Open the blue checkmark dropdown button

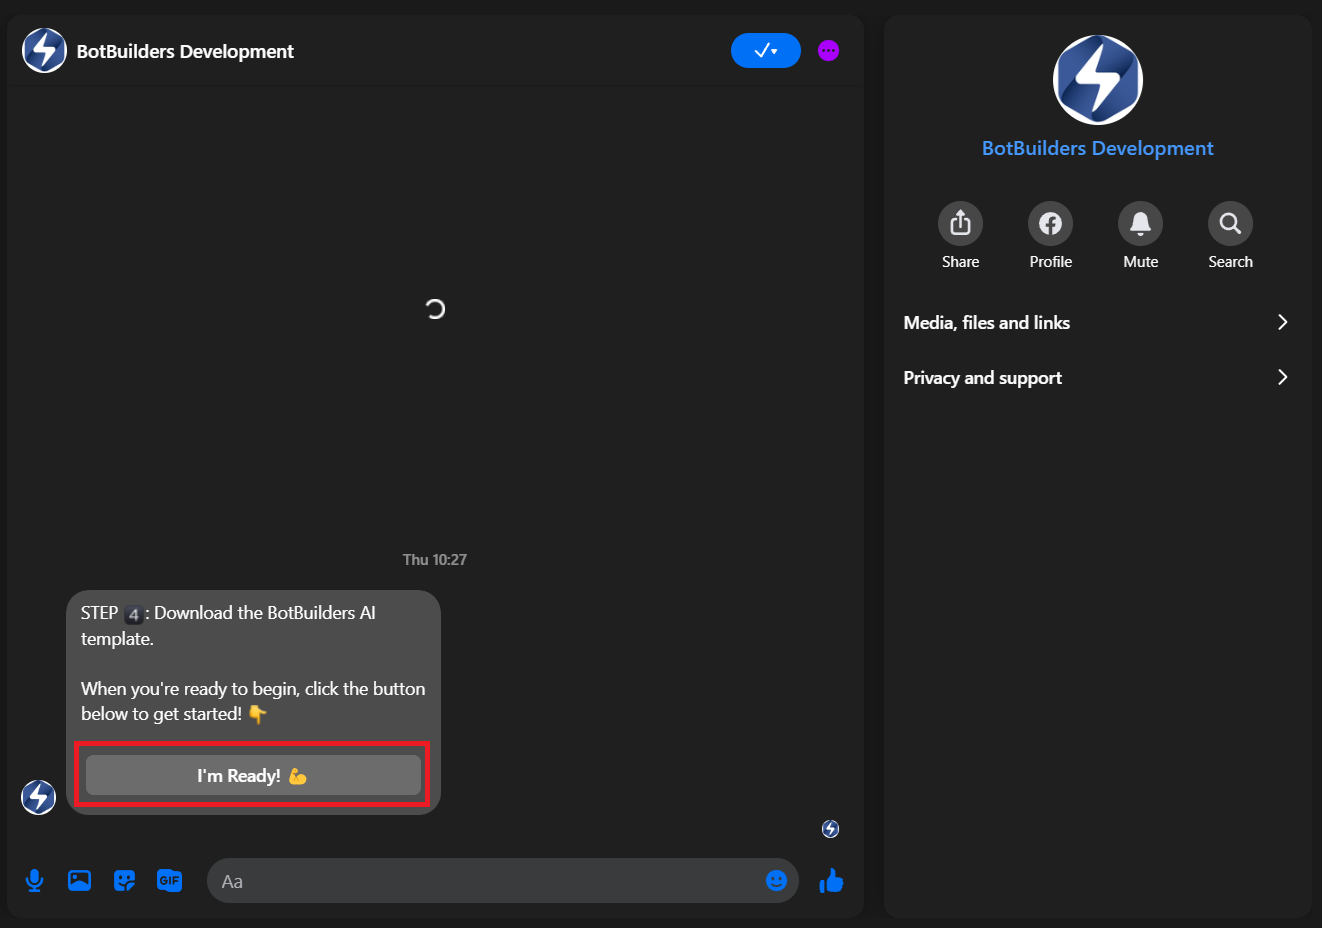click(x=766, y=51)
